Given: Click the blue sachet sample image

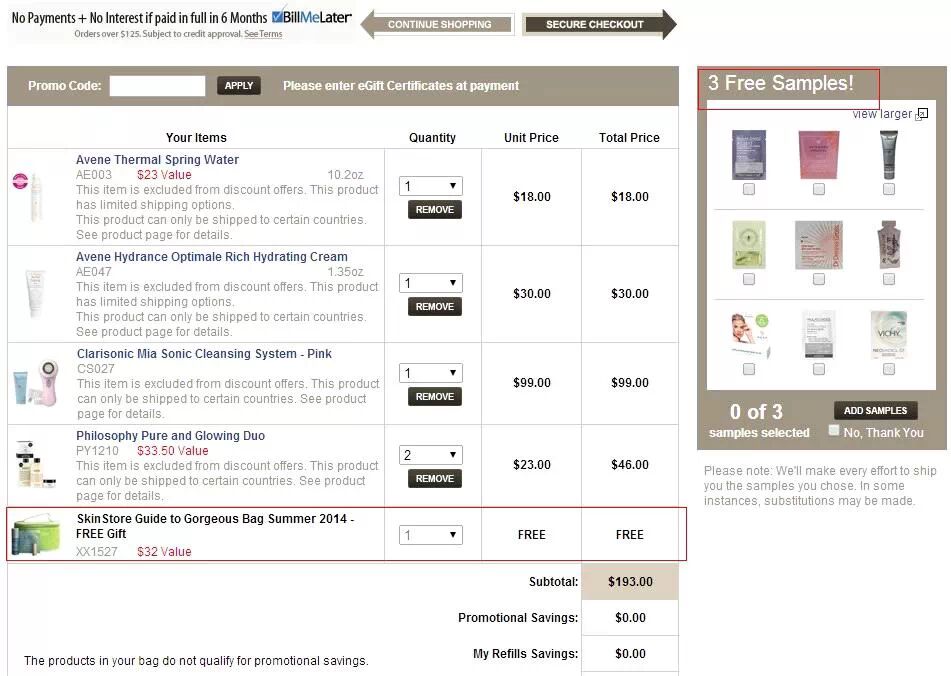Looking at the screenshot, I should coord(749,155).
